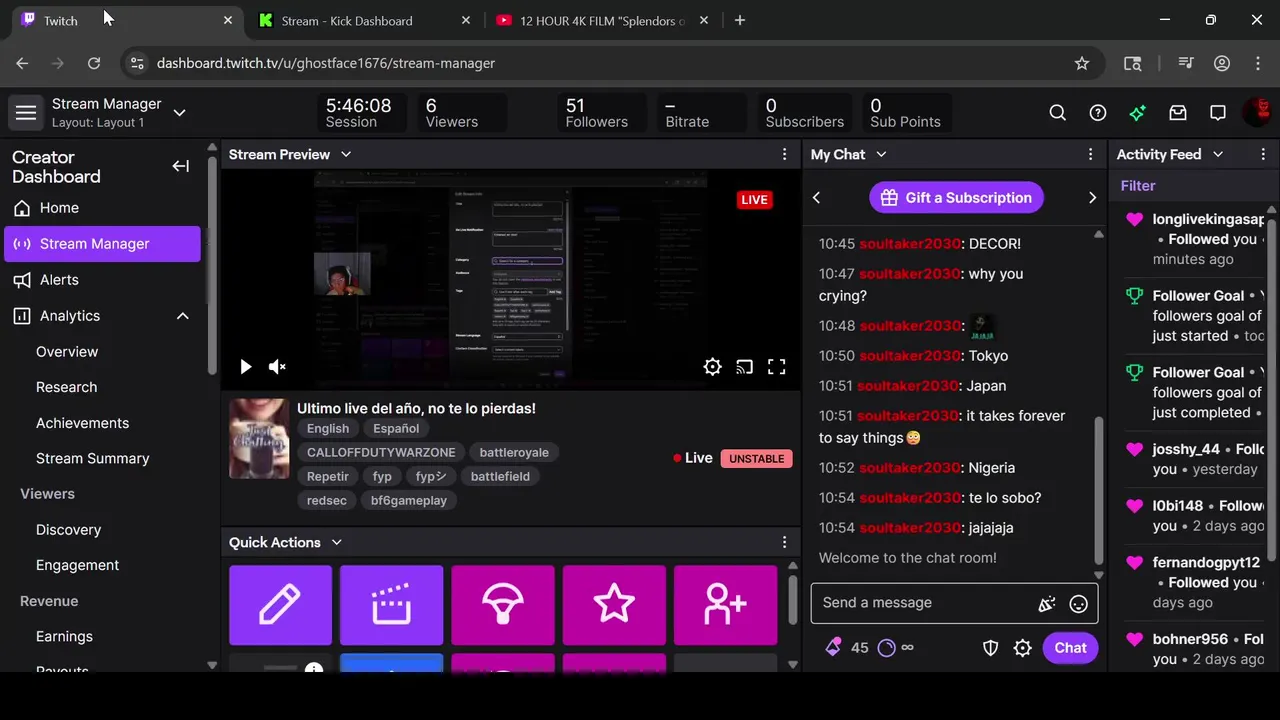Bookmark this page with star icon
This screenshot has height=720, width=1280.
(x=1082, y=63)
